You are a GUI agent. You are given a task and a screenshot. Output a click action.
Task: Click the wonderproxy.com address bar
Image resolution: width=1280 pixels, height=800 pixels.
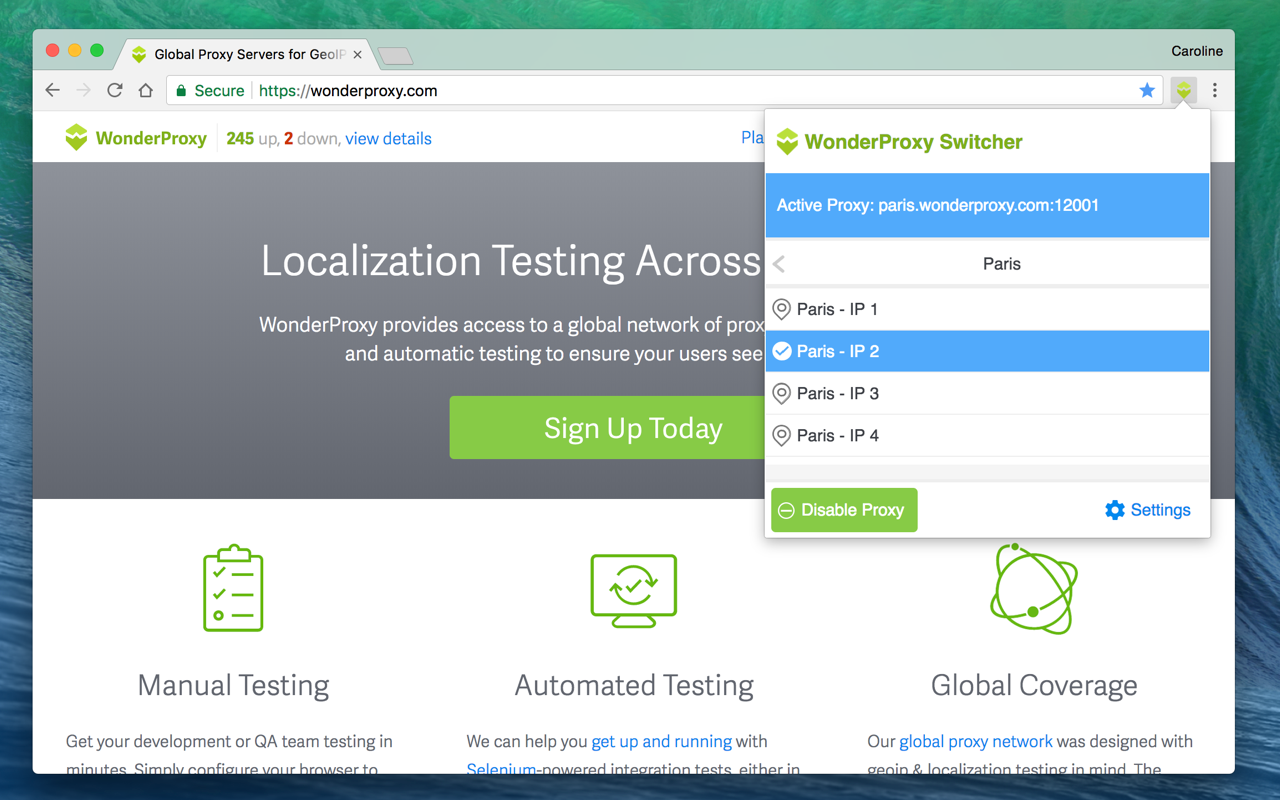(x=650, y=90)
